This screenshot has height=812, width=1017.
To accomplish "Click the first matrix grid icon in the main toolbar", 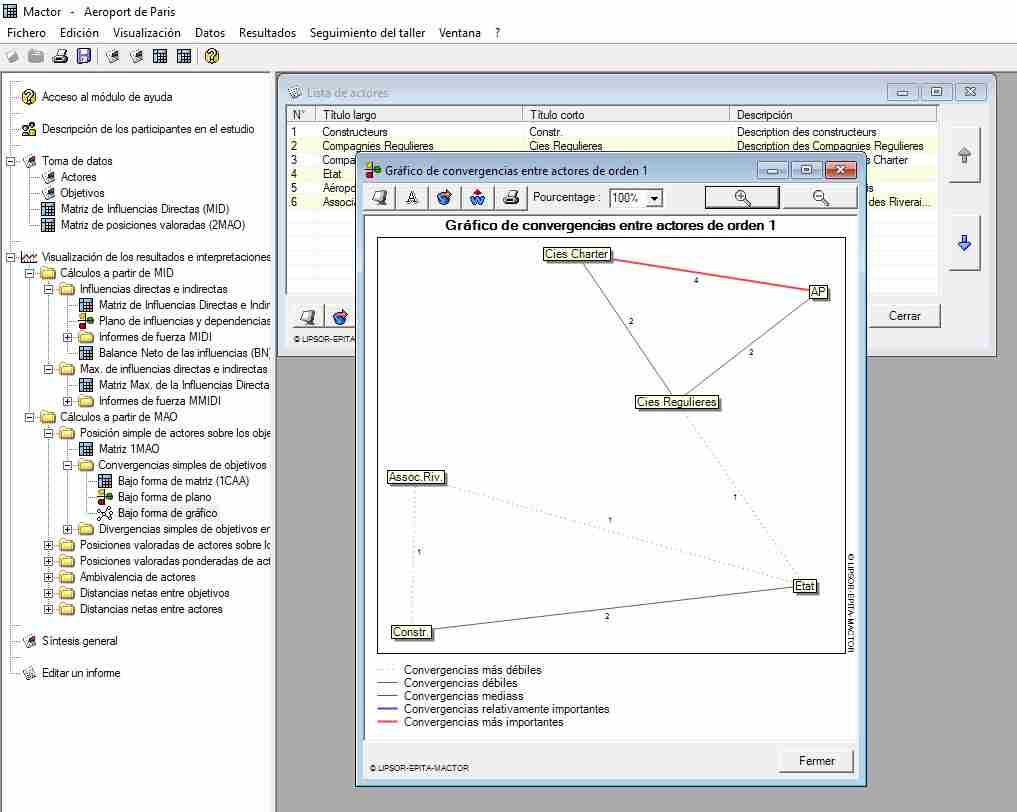I will tap(160, 56).
